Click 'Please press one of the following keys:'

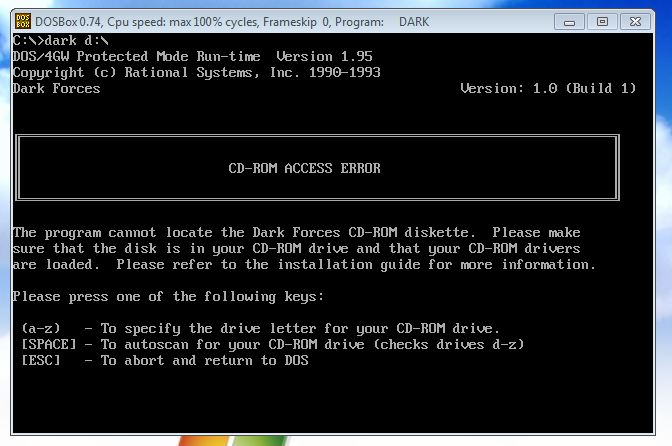[168, 297]
